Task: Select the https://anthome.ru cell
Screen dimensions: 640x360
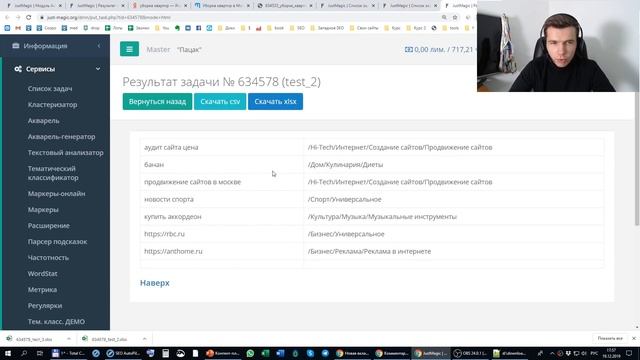Action: pos(222,251)
